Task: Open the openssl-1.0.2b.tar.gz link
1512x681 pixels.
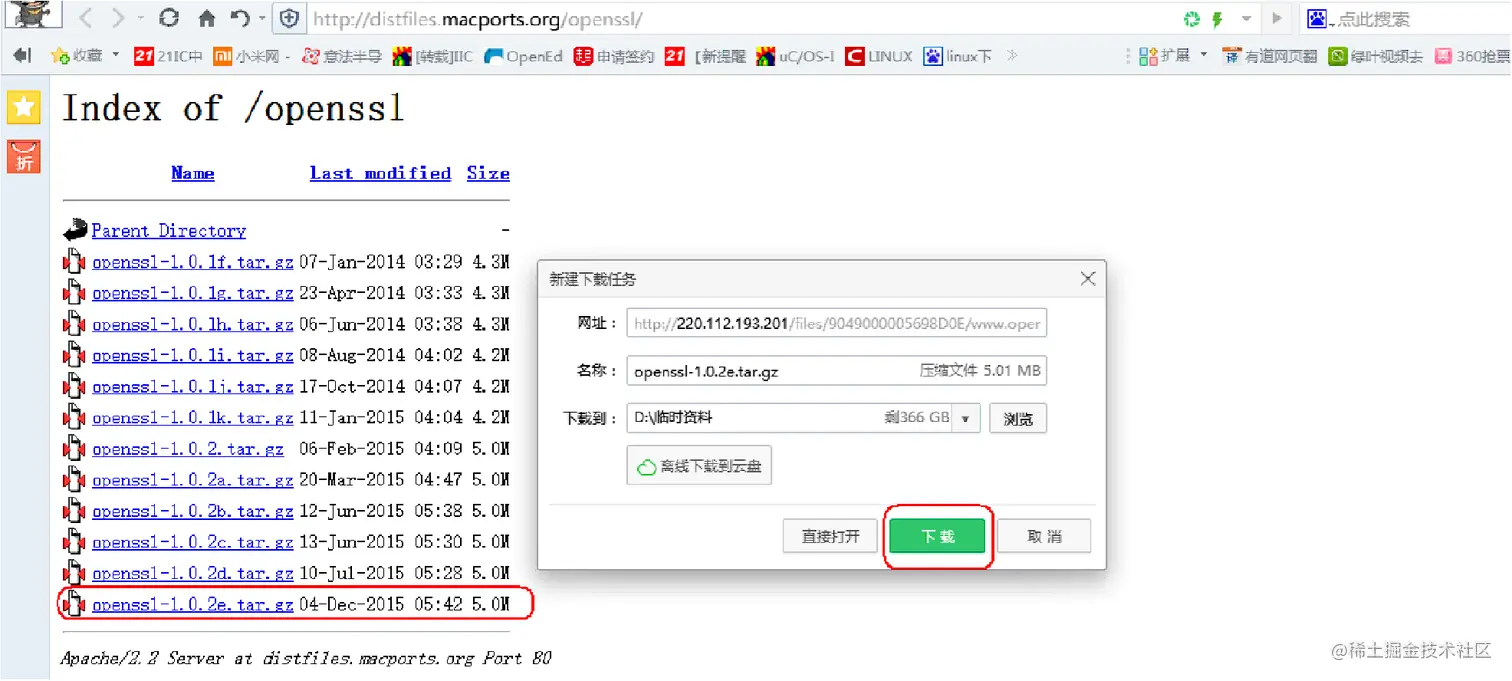Action: [193, 511]
